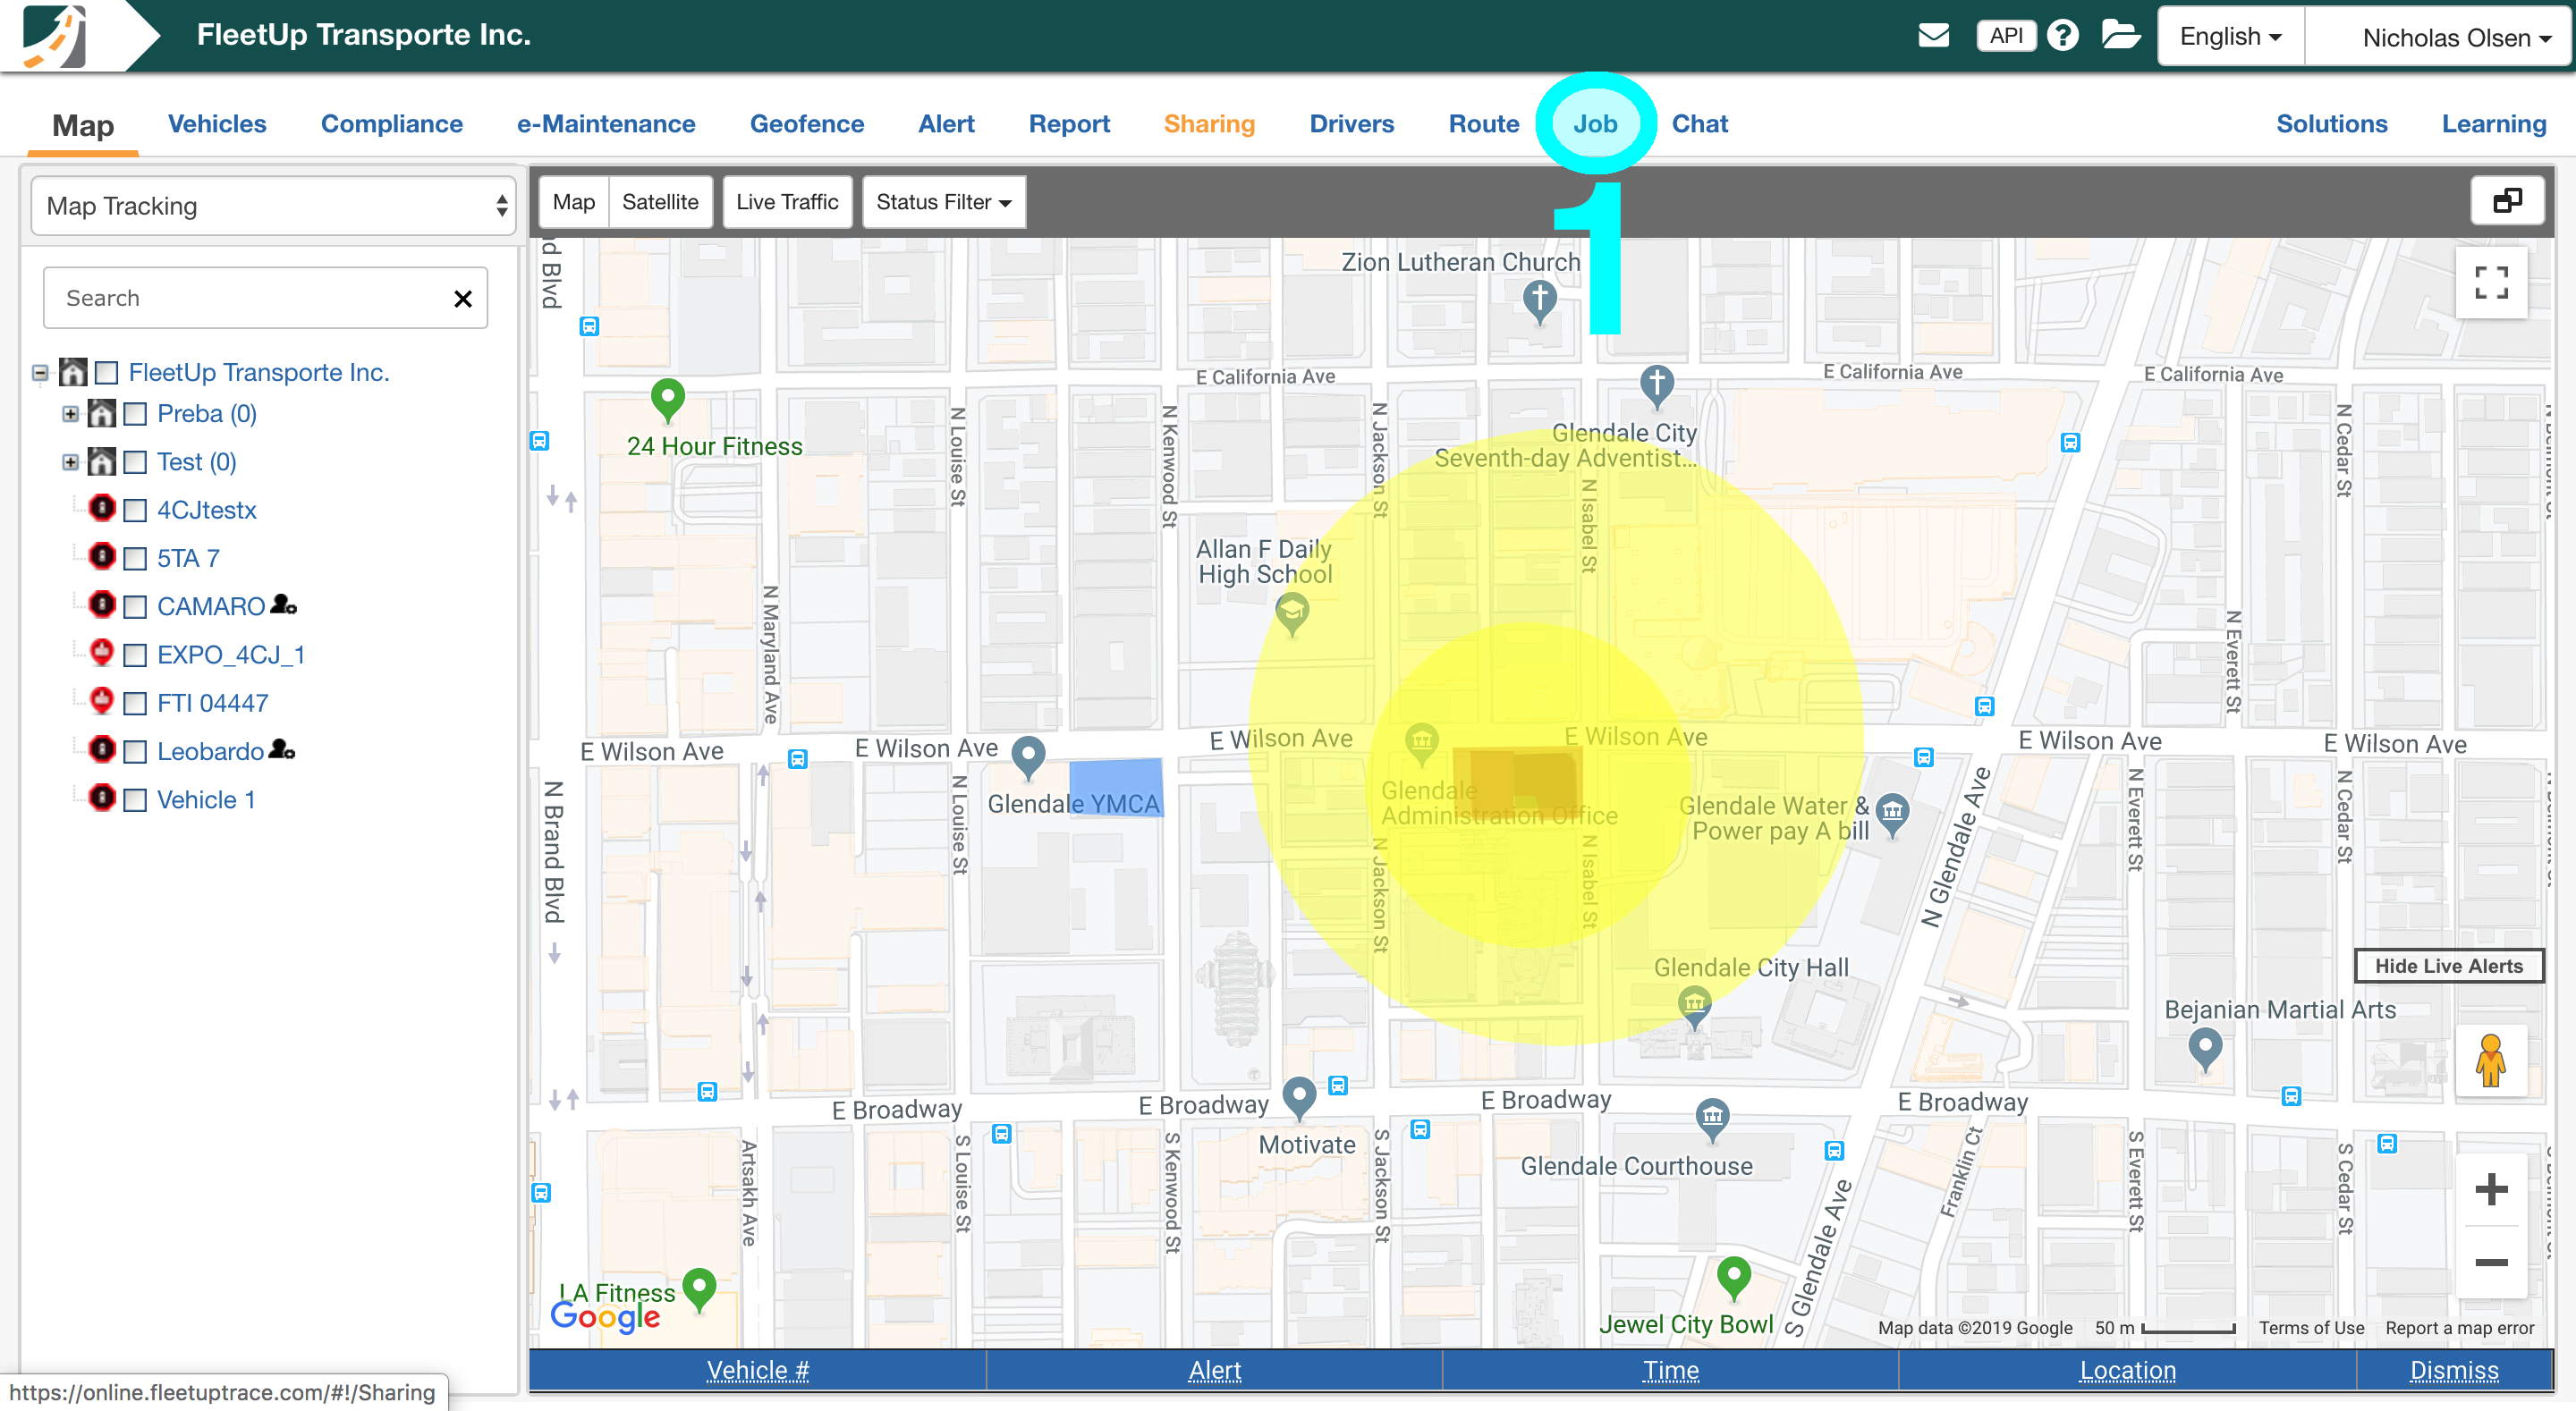
Task: Open the Sharing tab
Action: (x=1209, y=124)
